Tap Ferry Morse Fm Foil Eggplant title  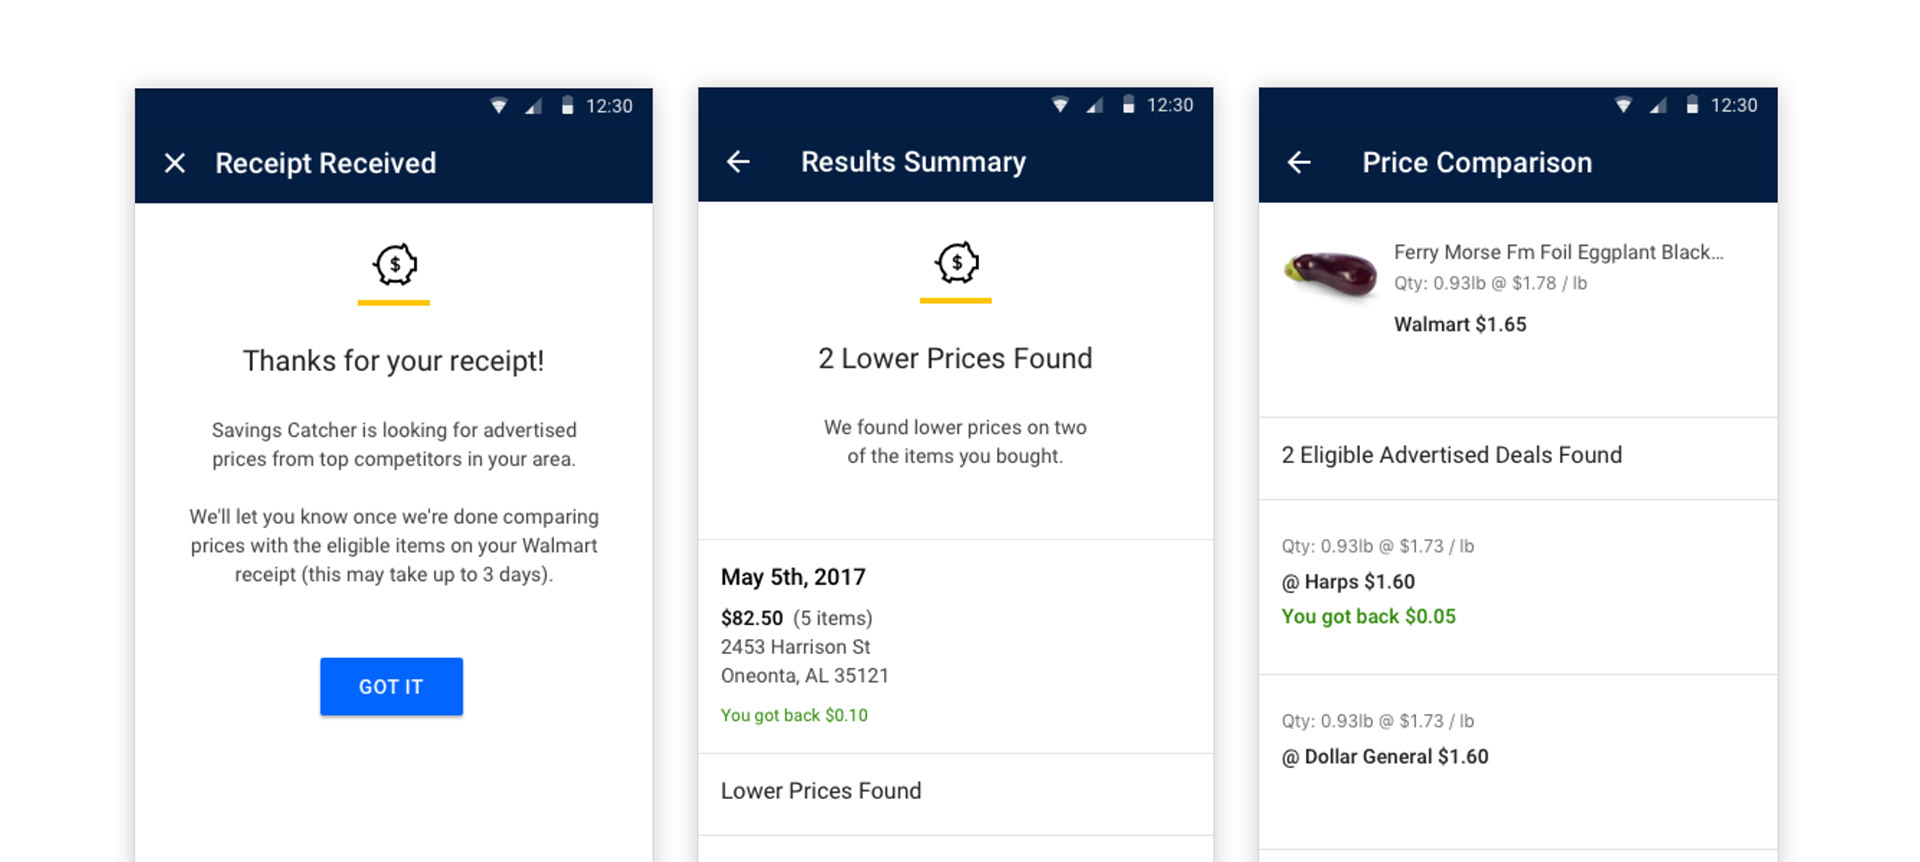pos(1558,252)
